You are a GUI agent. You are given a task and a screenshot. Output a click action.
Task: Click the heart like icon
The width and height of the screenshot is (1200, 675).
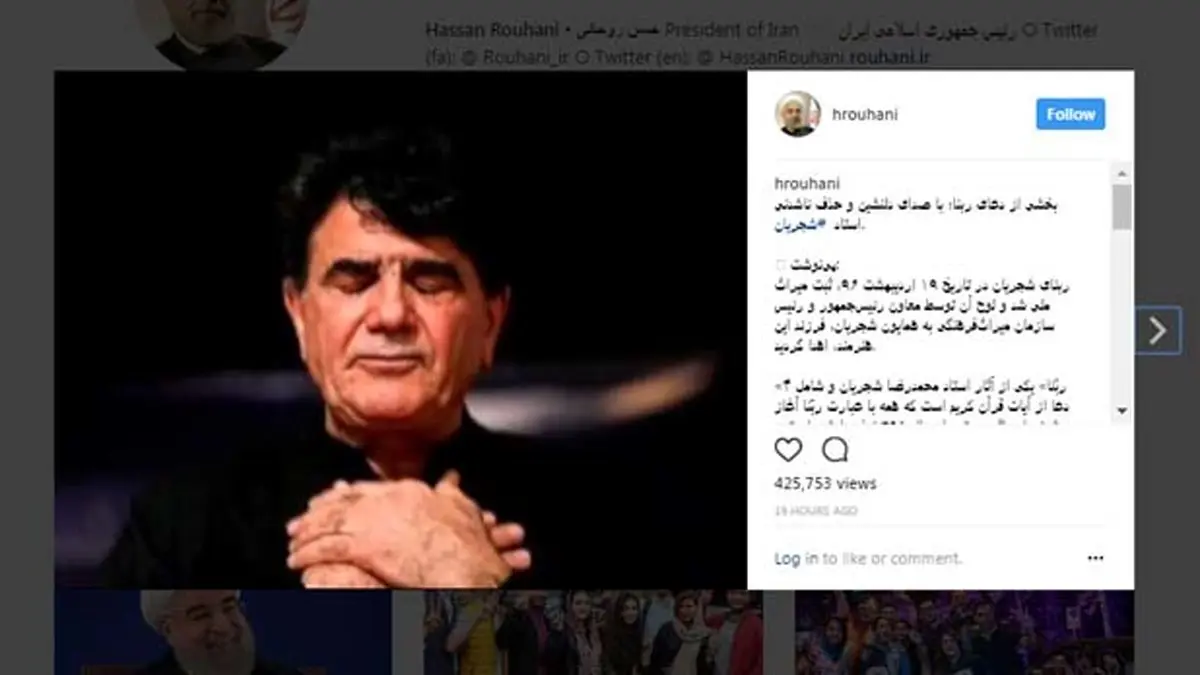click(x=788, y=450)
